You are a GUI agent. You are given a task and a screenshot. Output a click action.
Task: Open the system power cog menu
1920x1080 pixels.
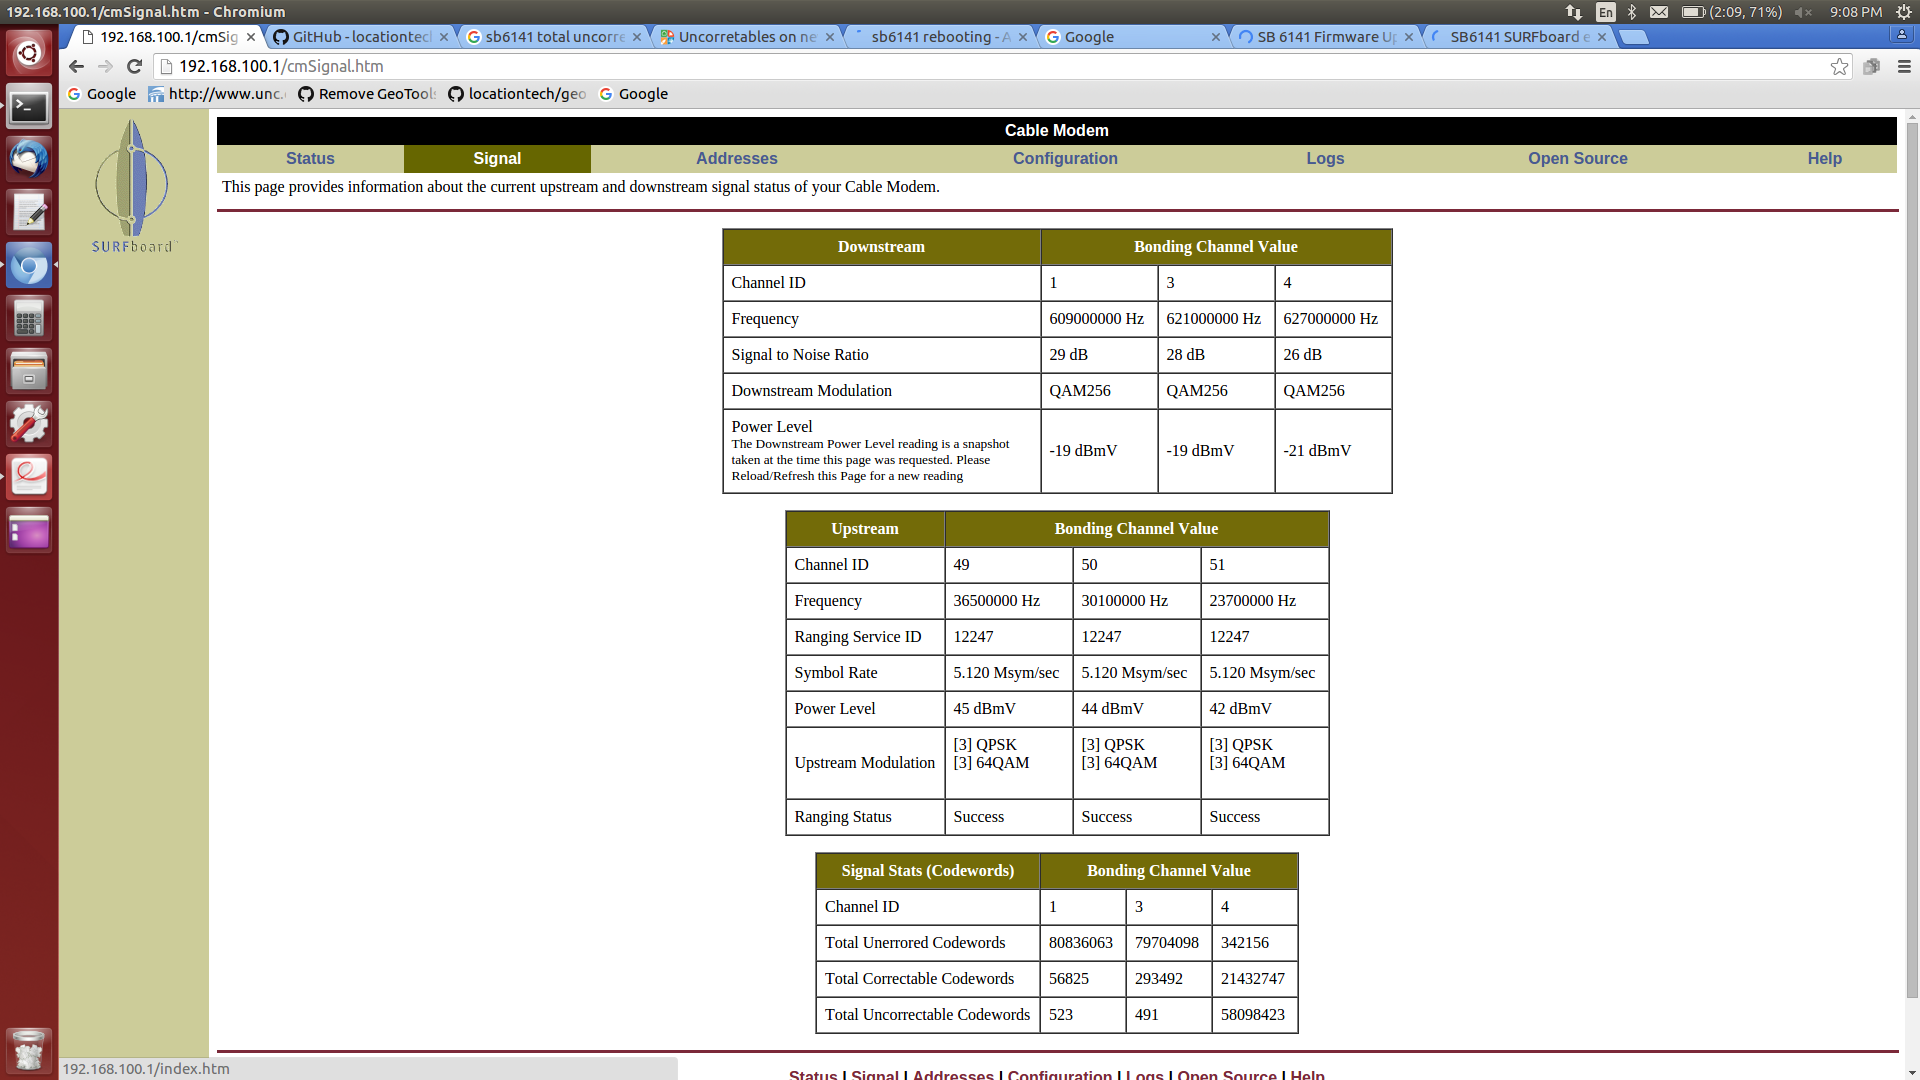pyautogui.click(x=1904, y=12)
